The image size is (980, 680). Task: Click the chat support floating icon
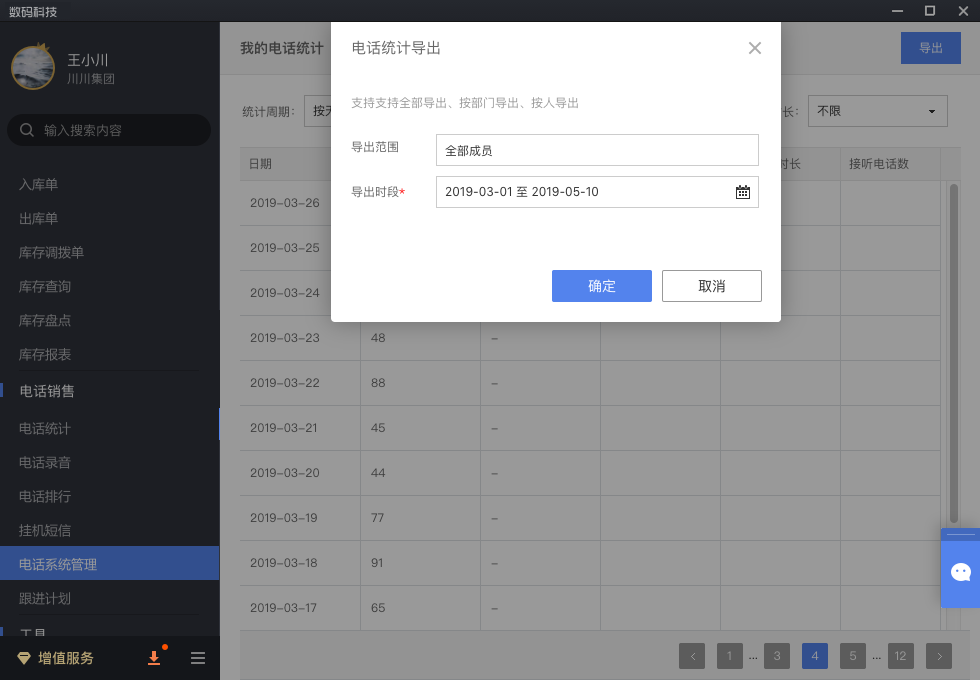coord(960,572)
